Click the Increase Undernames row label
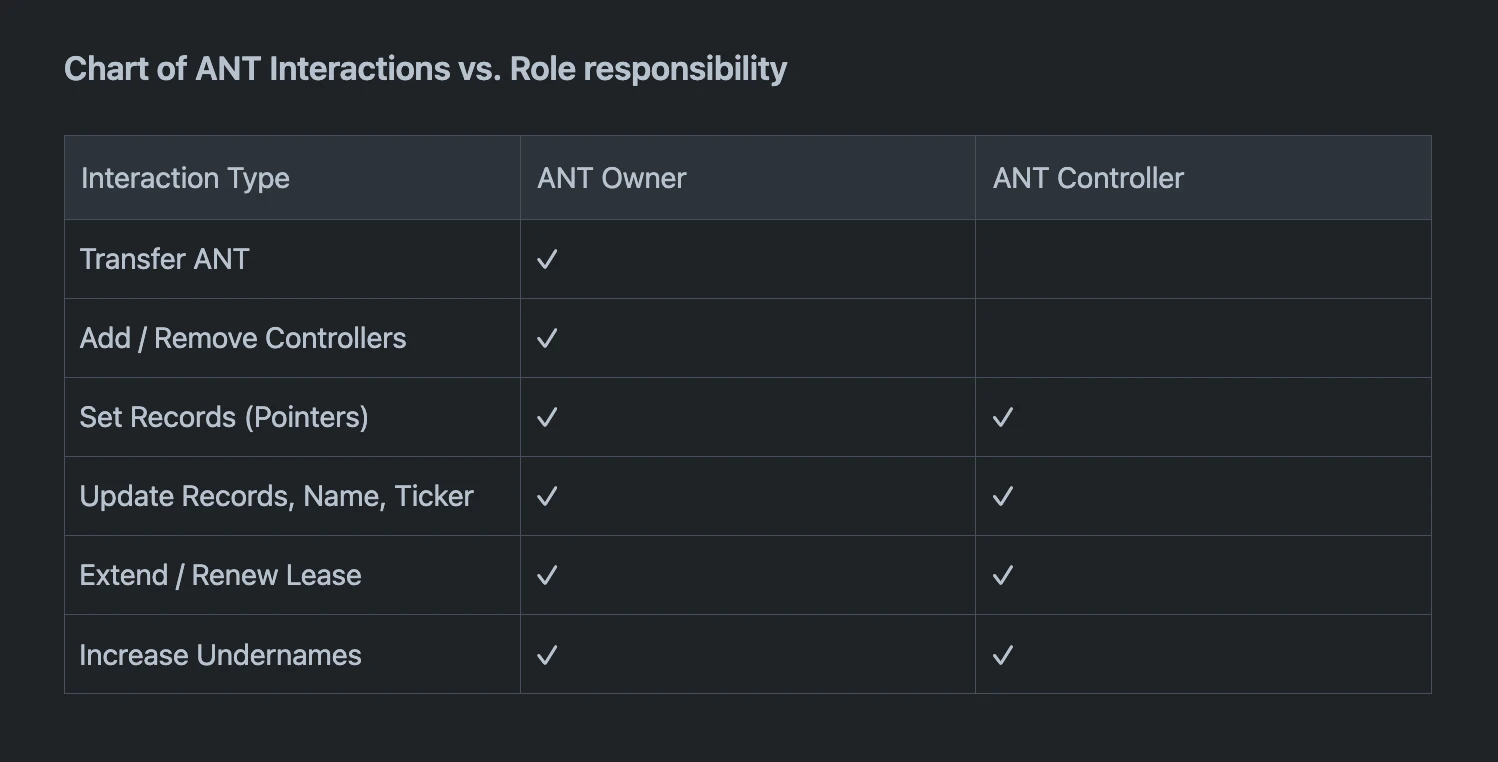1498x762 pixels. click(220, 655)
